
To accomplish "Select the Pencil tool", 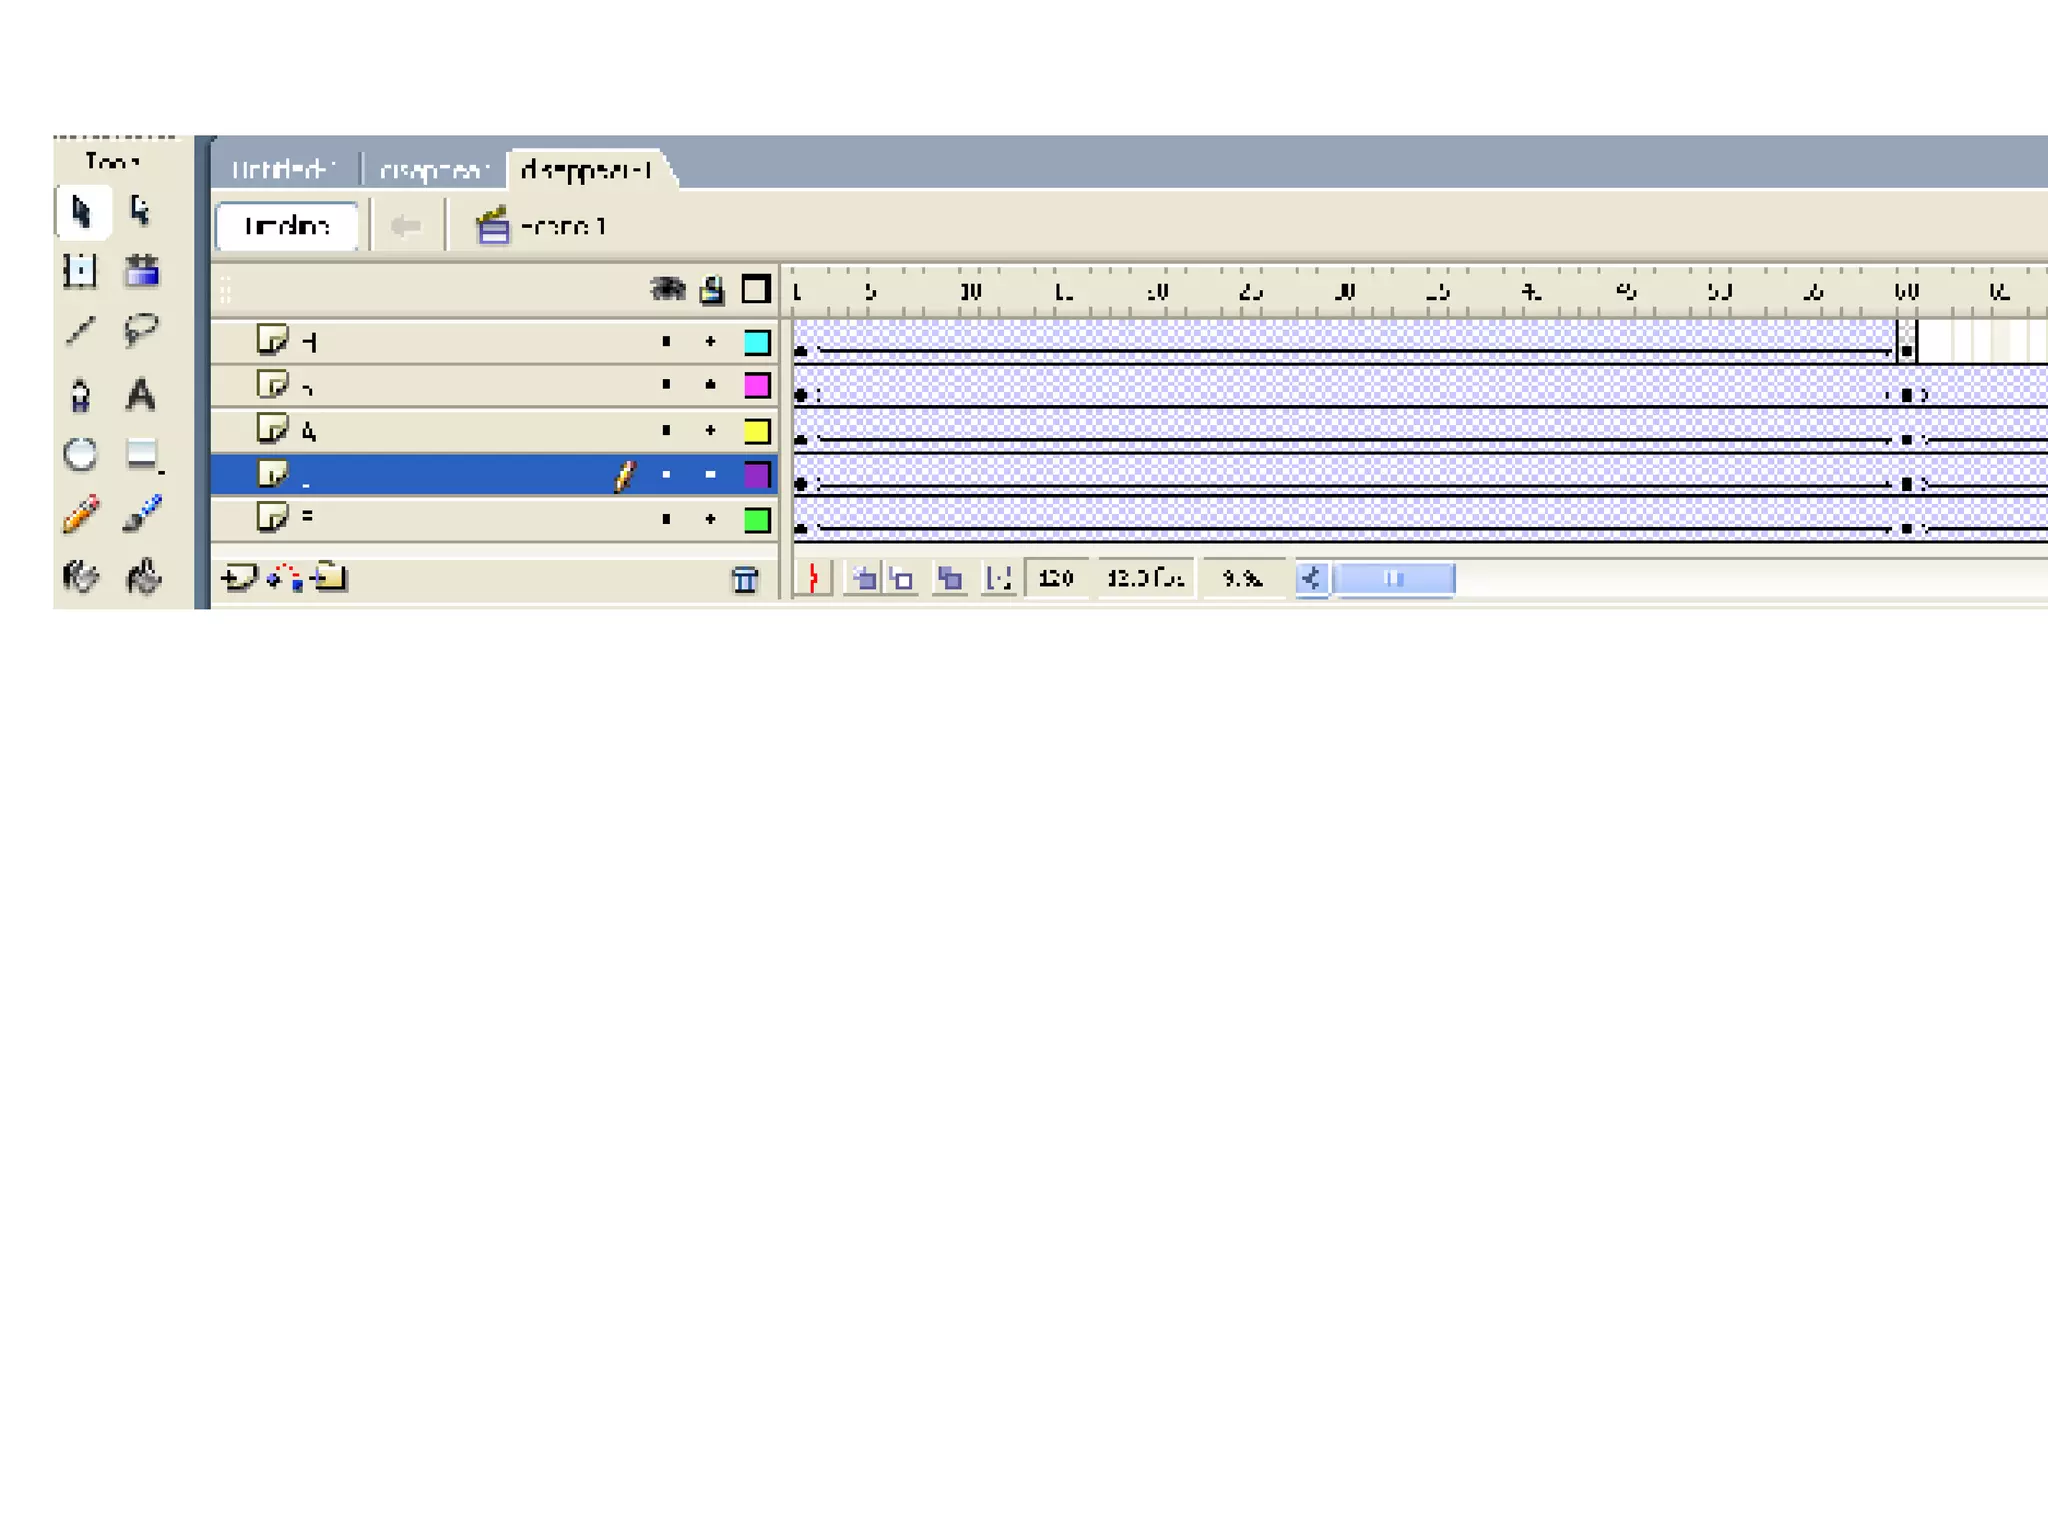I will tap(81, 514).
